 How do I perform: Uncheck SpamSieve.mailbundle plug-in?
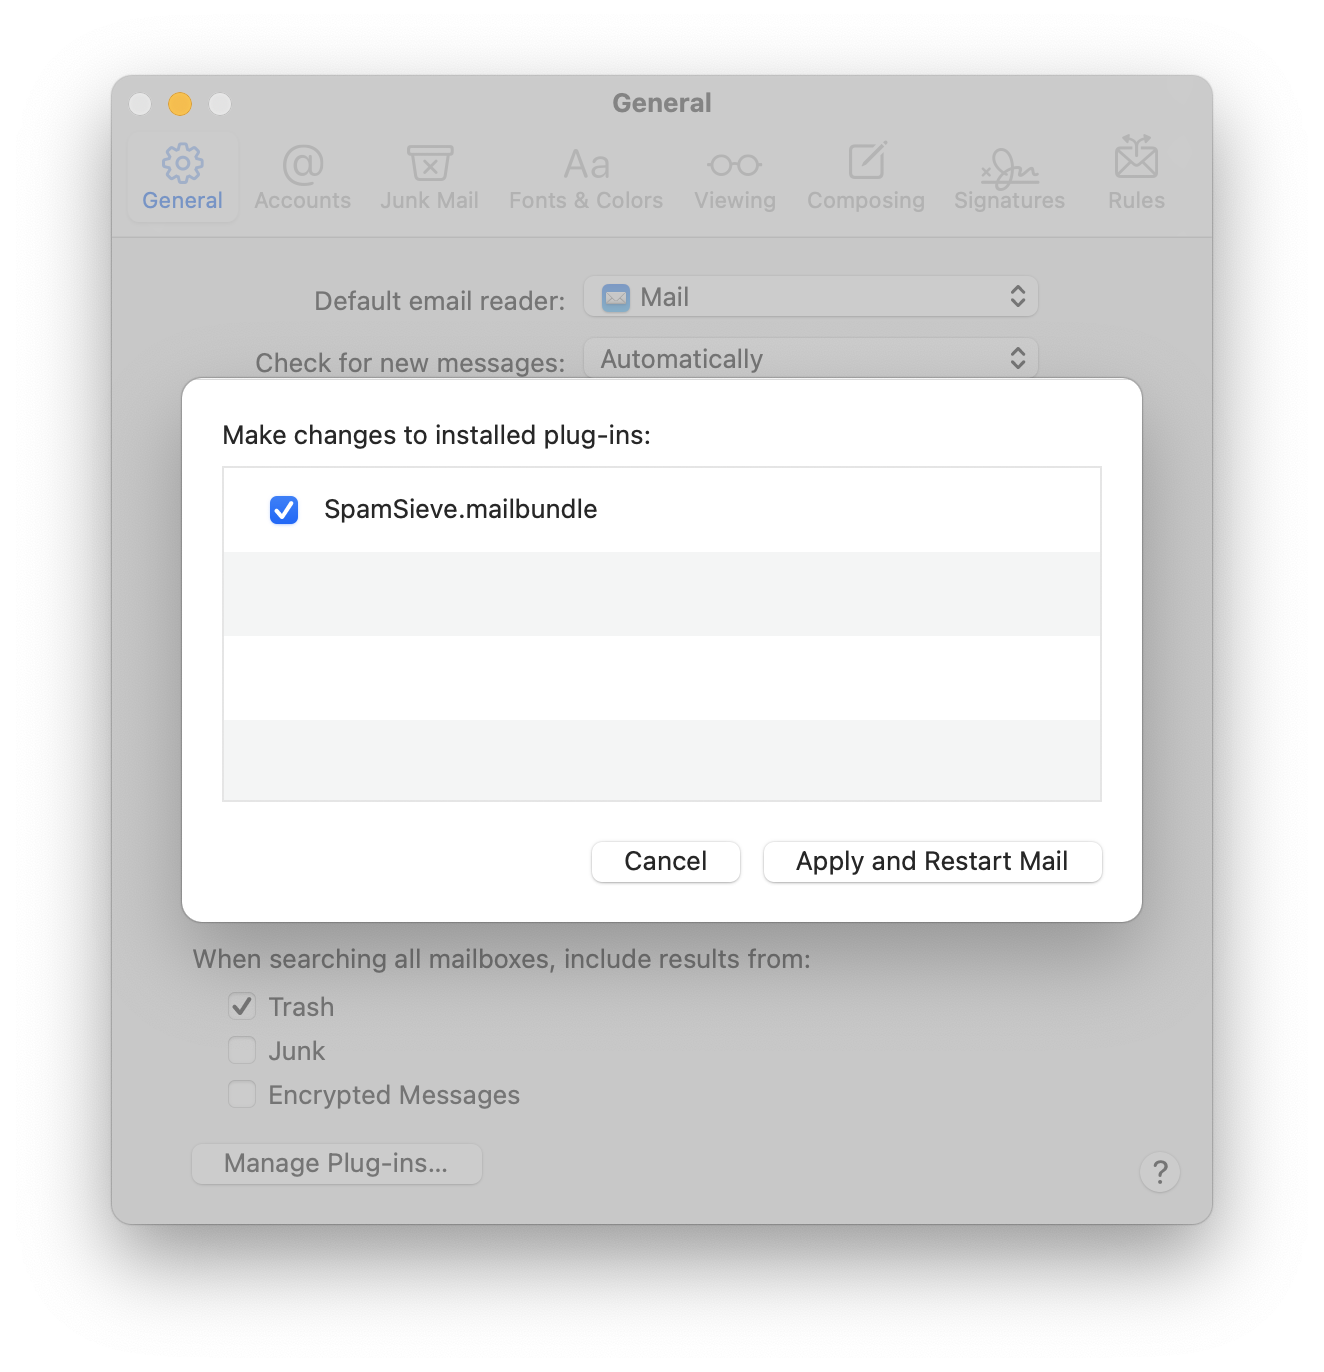click(283, 510)
